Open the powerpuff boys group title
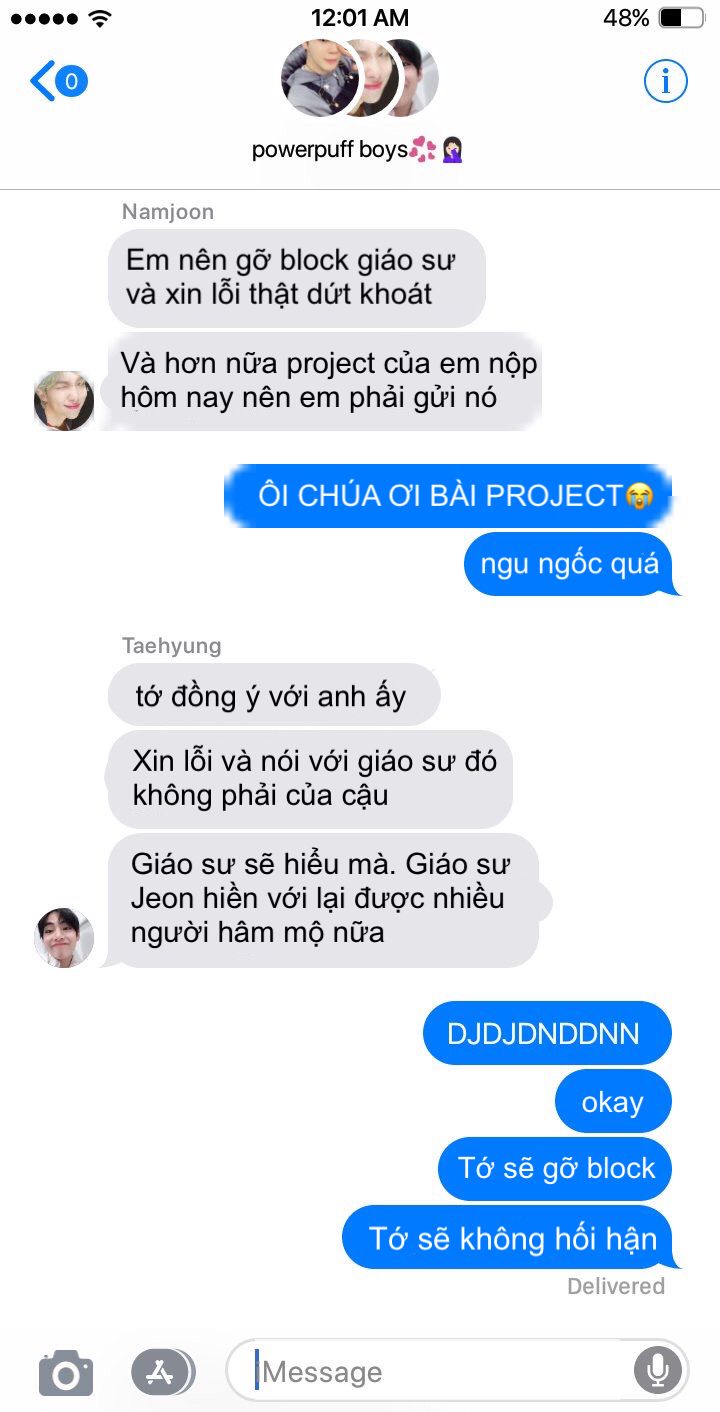This screenshot has height=1412, width=720. click(359, 150)
